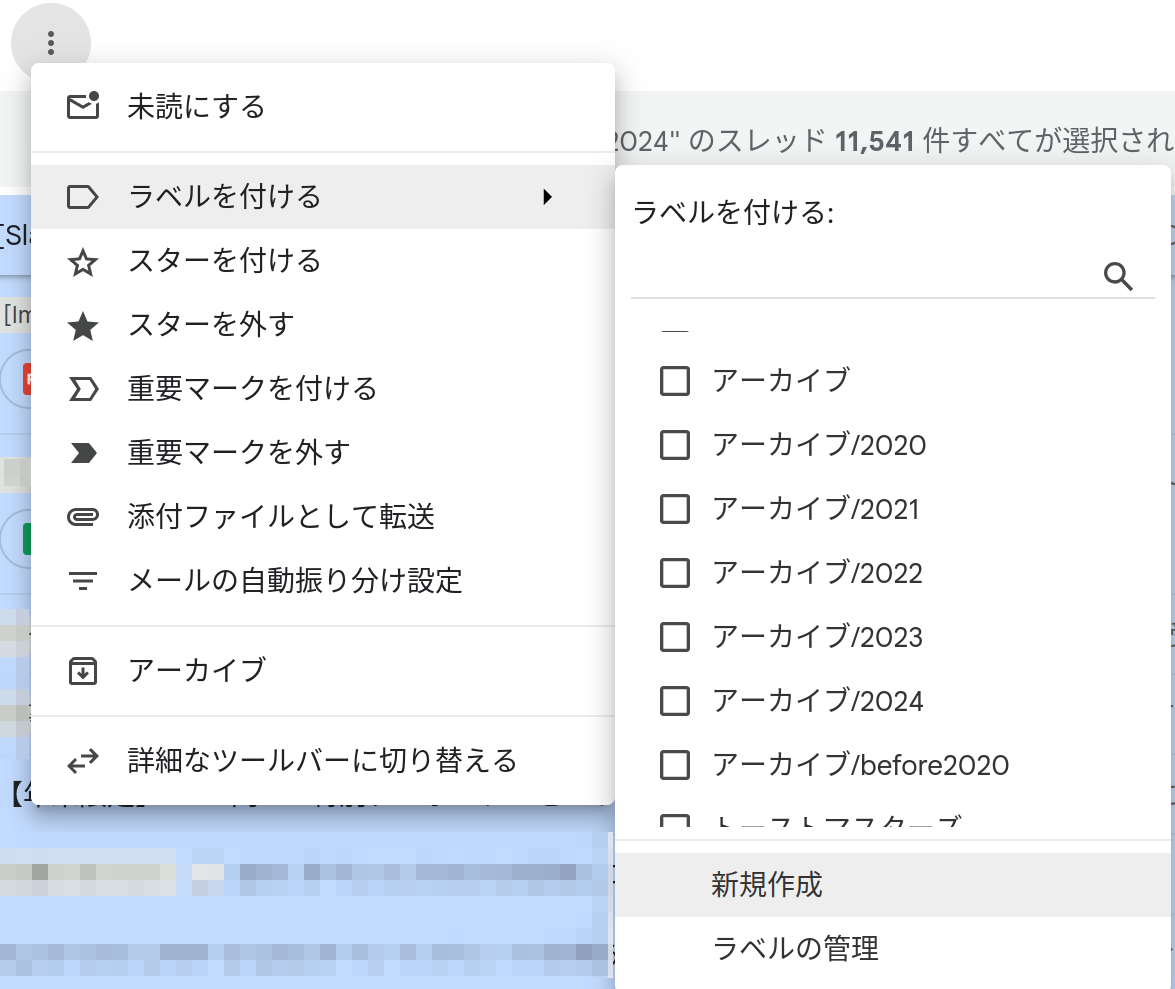Click the mark as unread envelope icon
Screen dimensions: 1175x989
(x=82, y=106)
